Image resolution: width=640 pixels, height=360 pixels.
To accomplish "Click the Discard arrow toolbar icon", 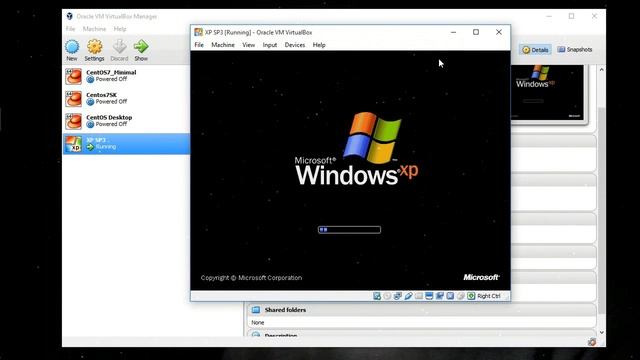I will click(x=119, y=47).
